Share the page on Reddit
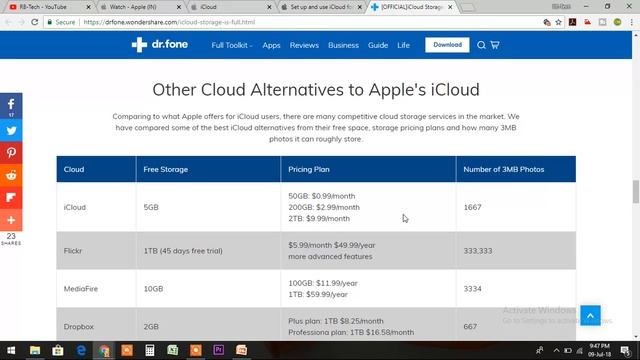The image size is (640, 360). click(x=11, y=175)
